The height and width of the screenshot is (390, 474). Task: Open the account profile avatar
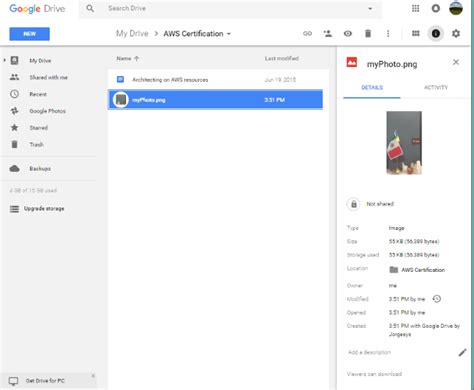point(456,8)
